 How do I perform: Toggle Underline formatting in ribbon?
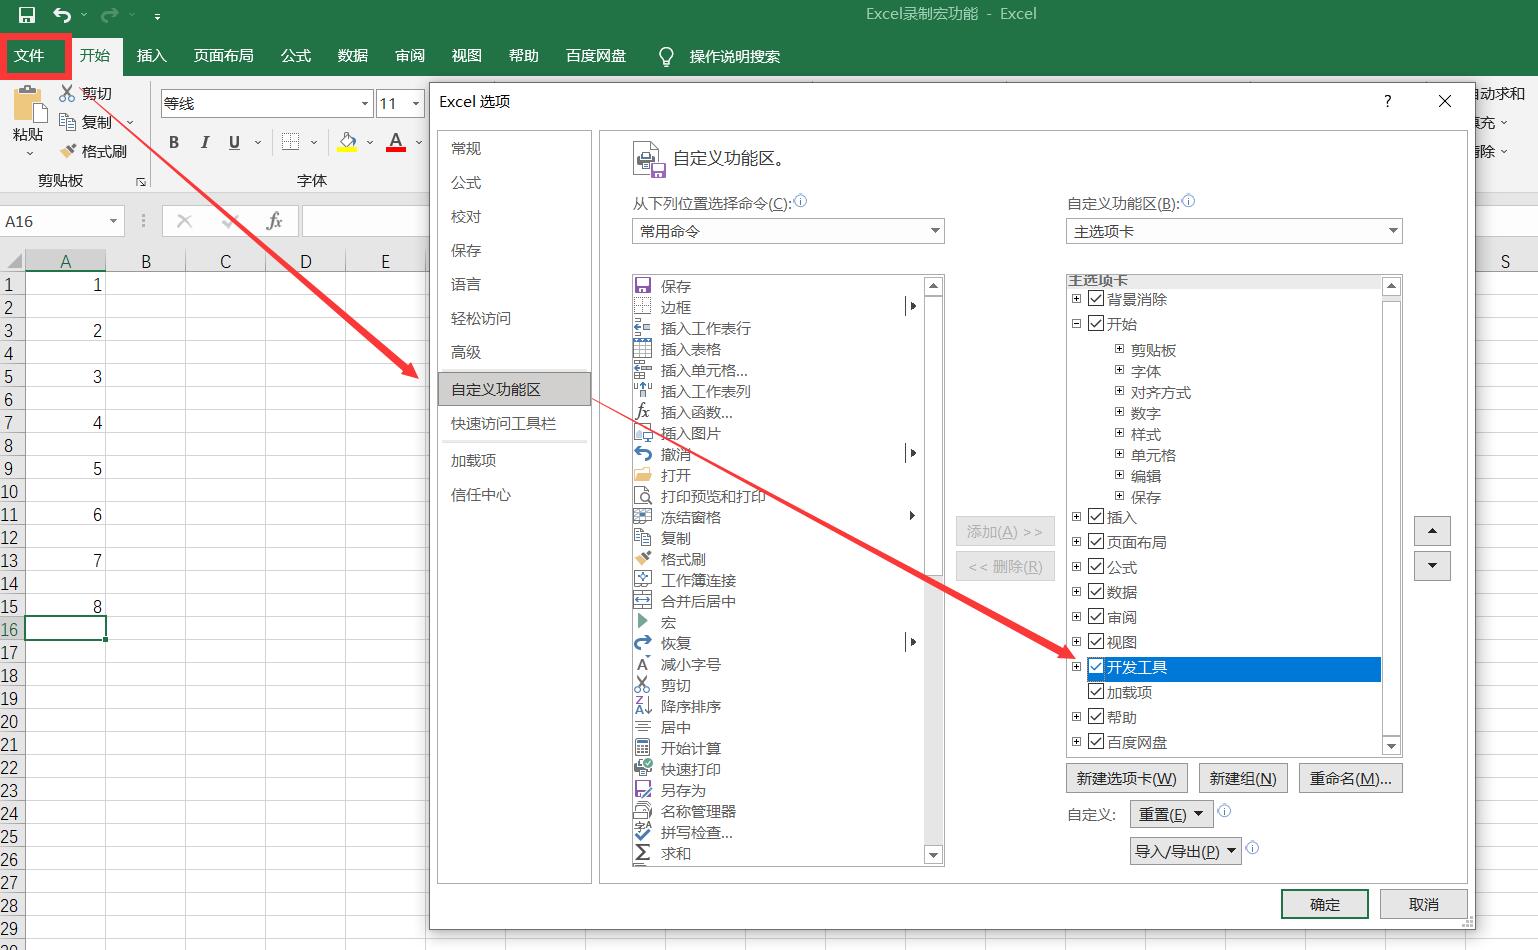(234, 142)
